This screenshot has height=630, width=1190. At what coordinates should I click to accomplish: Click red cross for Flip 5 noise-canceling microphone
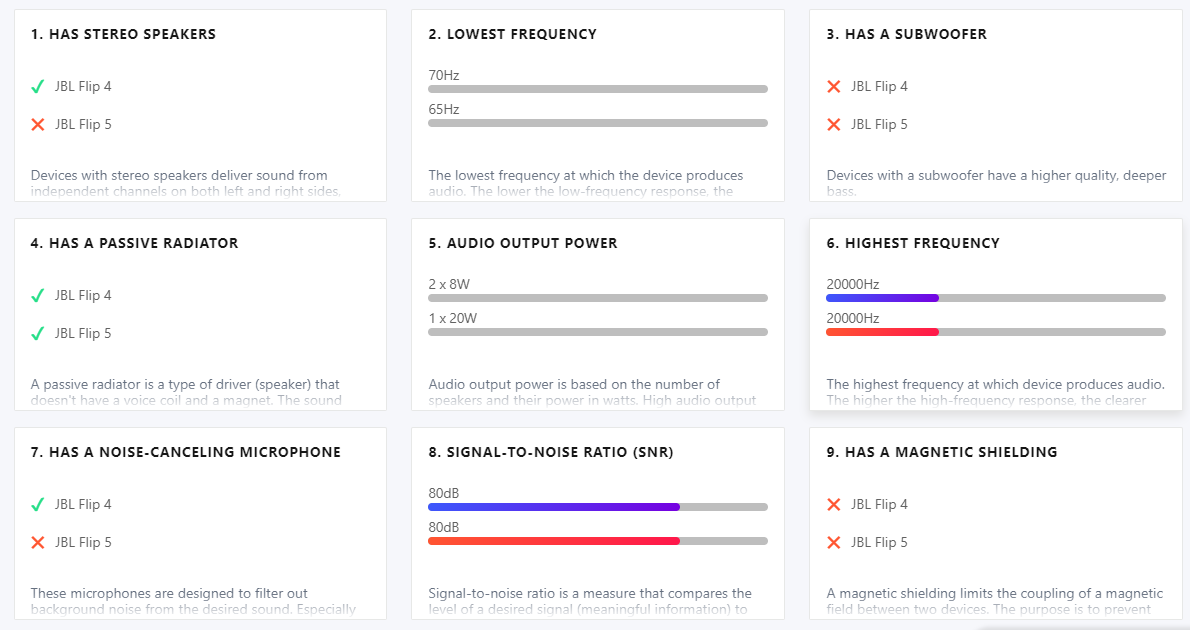coord(38,543)
